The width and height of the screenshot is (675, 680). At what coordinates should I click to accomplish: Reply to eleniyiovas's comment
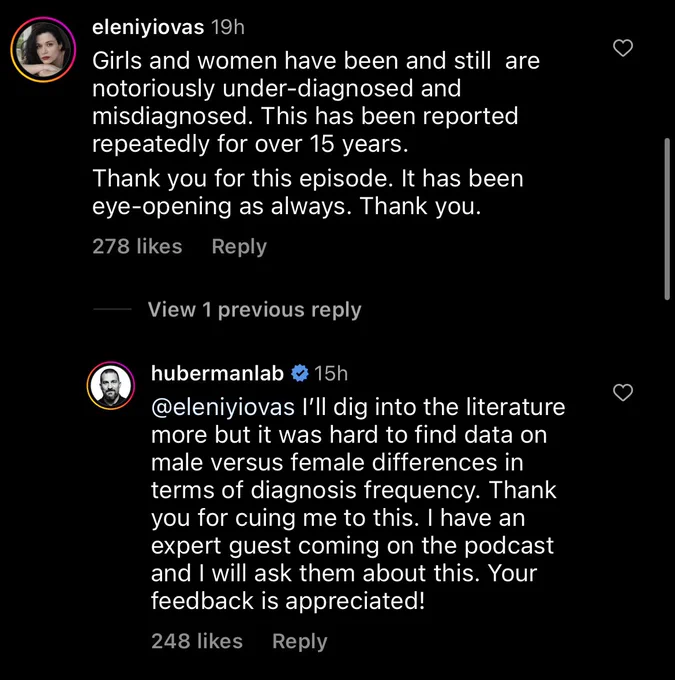click(x=239, y=247)
